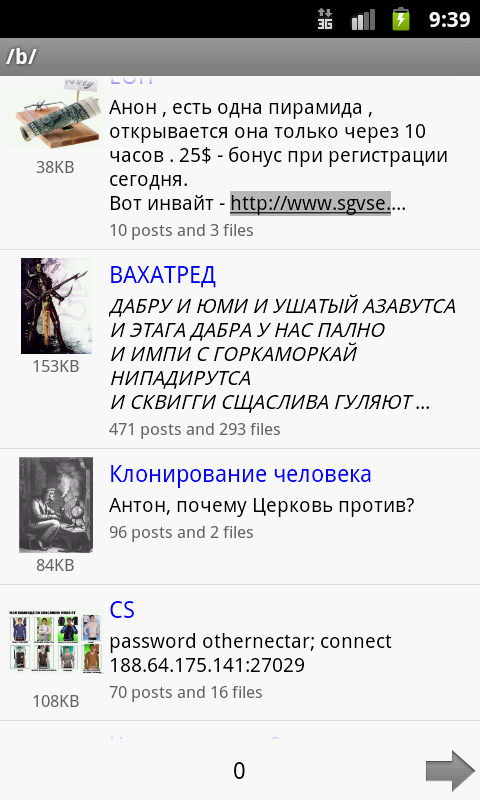Go to next page with arrow icon
The image size is (480, 800).
click(x=450, y=770)
